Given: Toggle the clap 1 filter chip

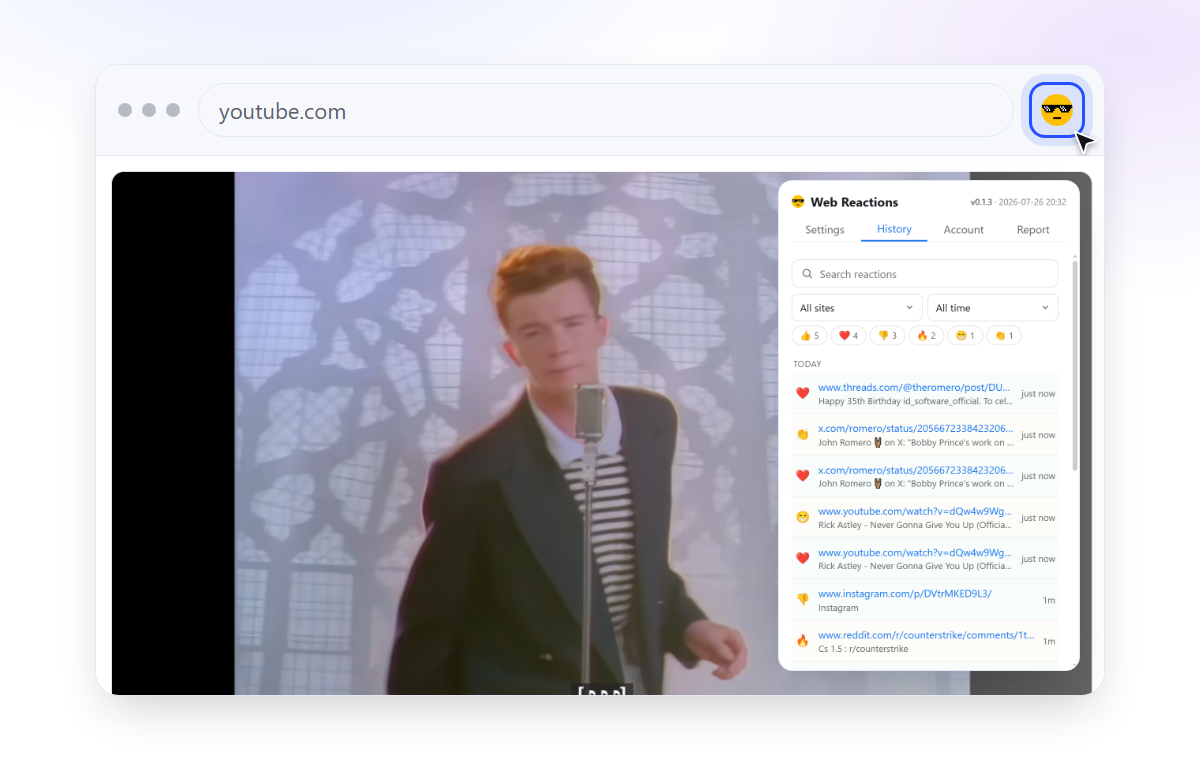Looking at the screenshot, I should [1003, 336].
